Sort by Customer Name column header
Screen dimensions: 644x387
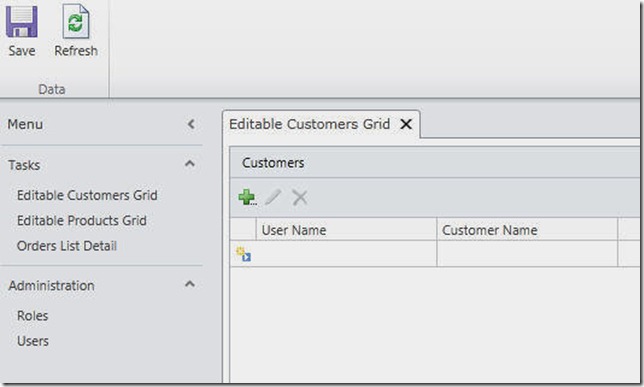point(527,230)
